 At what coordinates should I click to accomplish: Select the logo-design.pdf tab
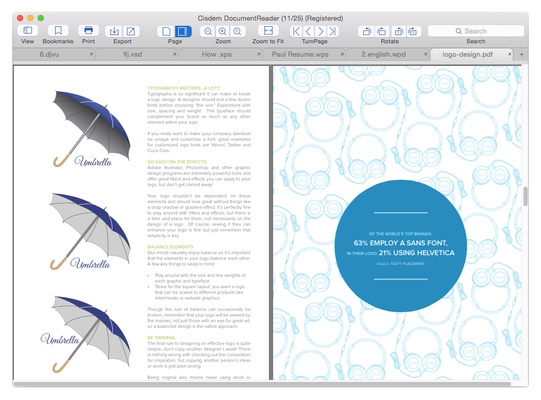pyautogui.click(x=468, y=54)
